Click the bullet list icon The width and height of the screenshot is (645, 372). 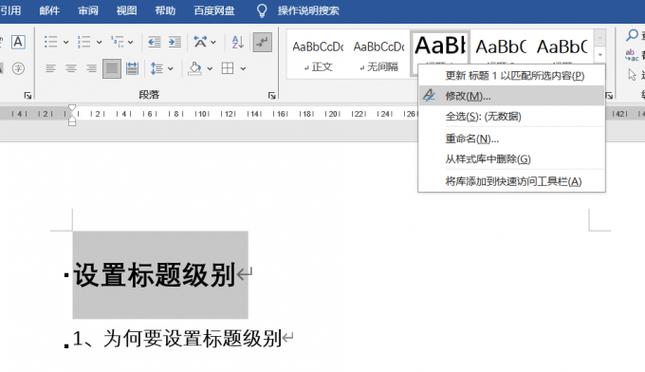51,42
